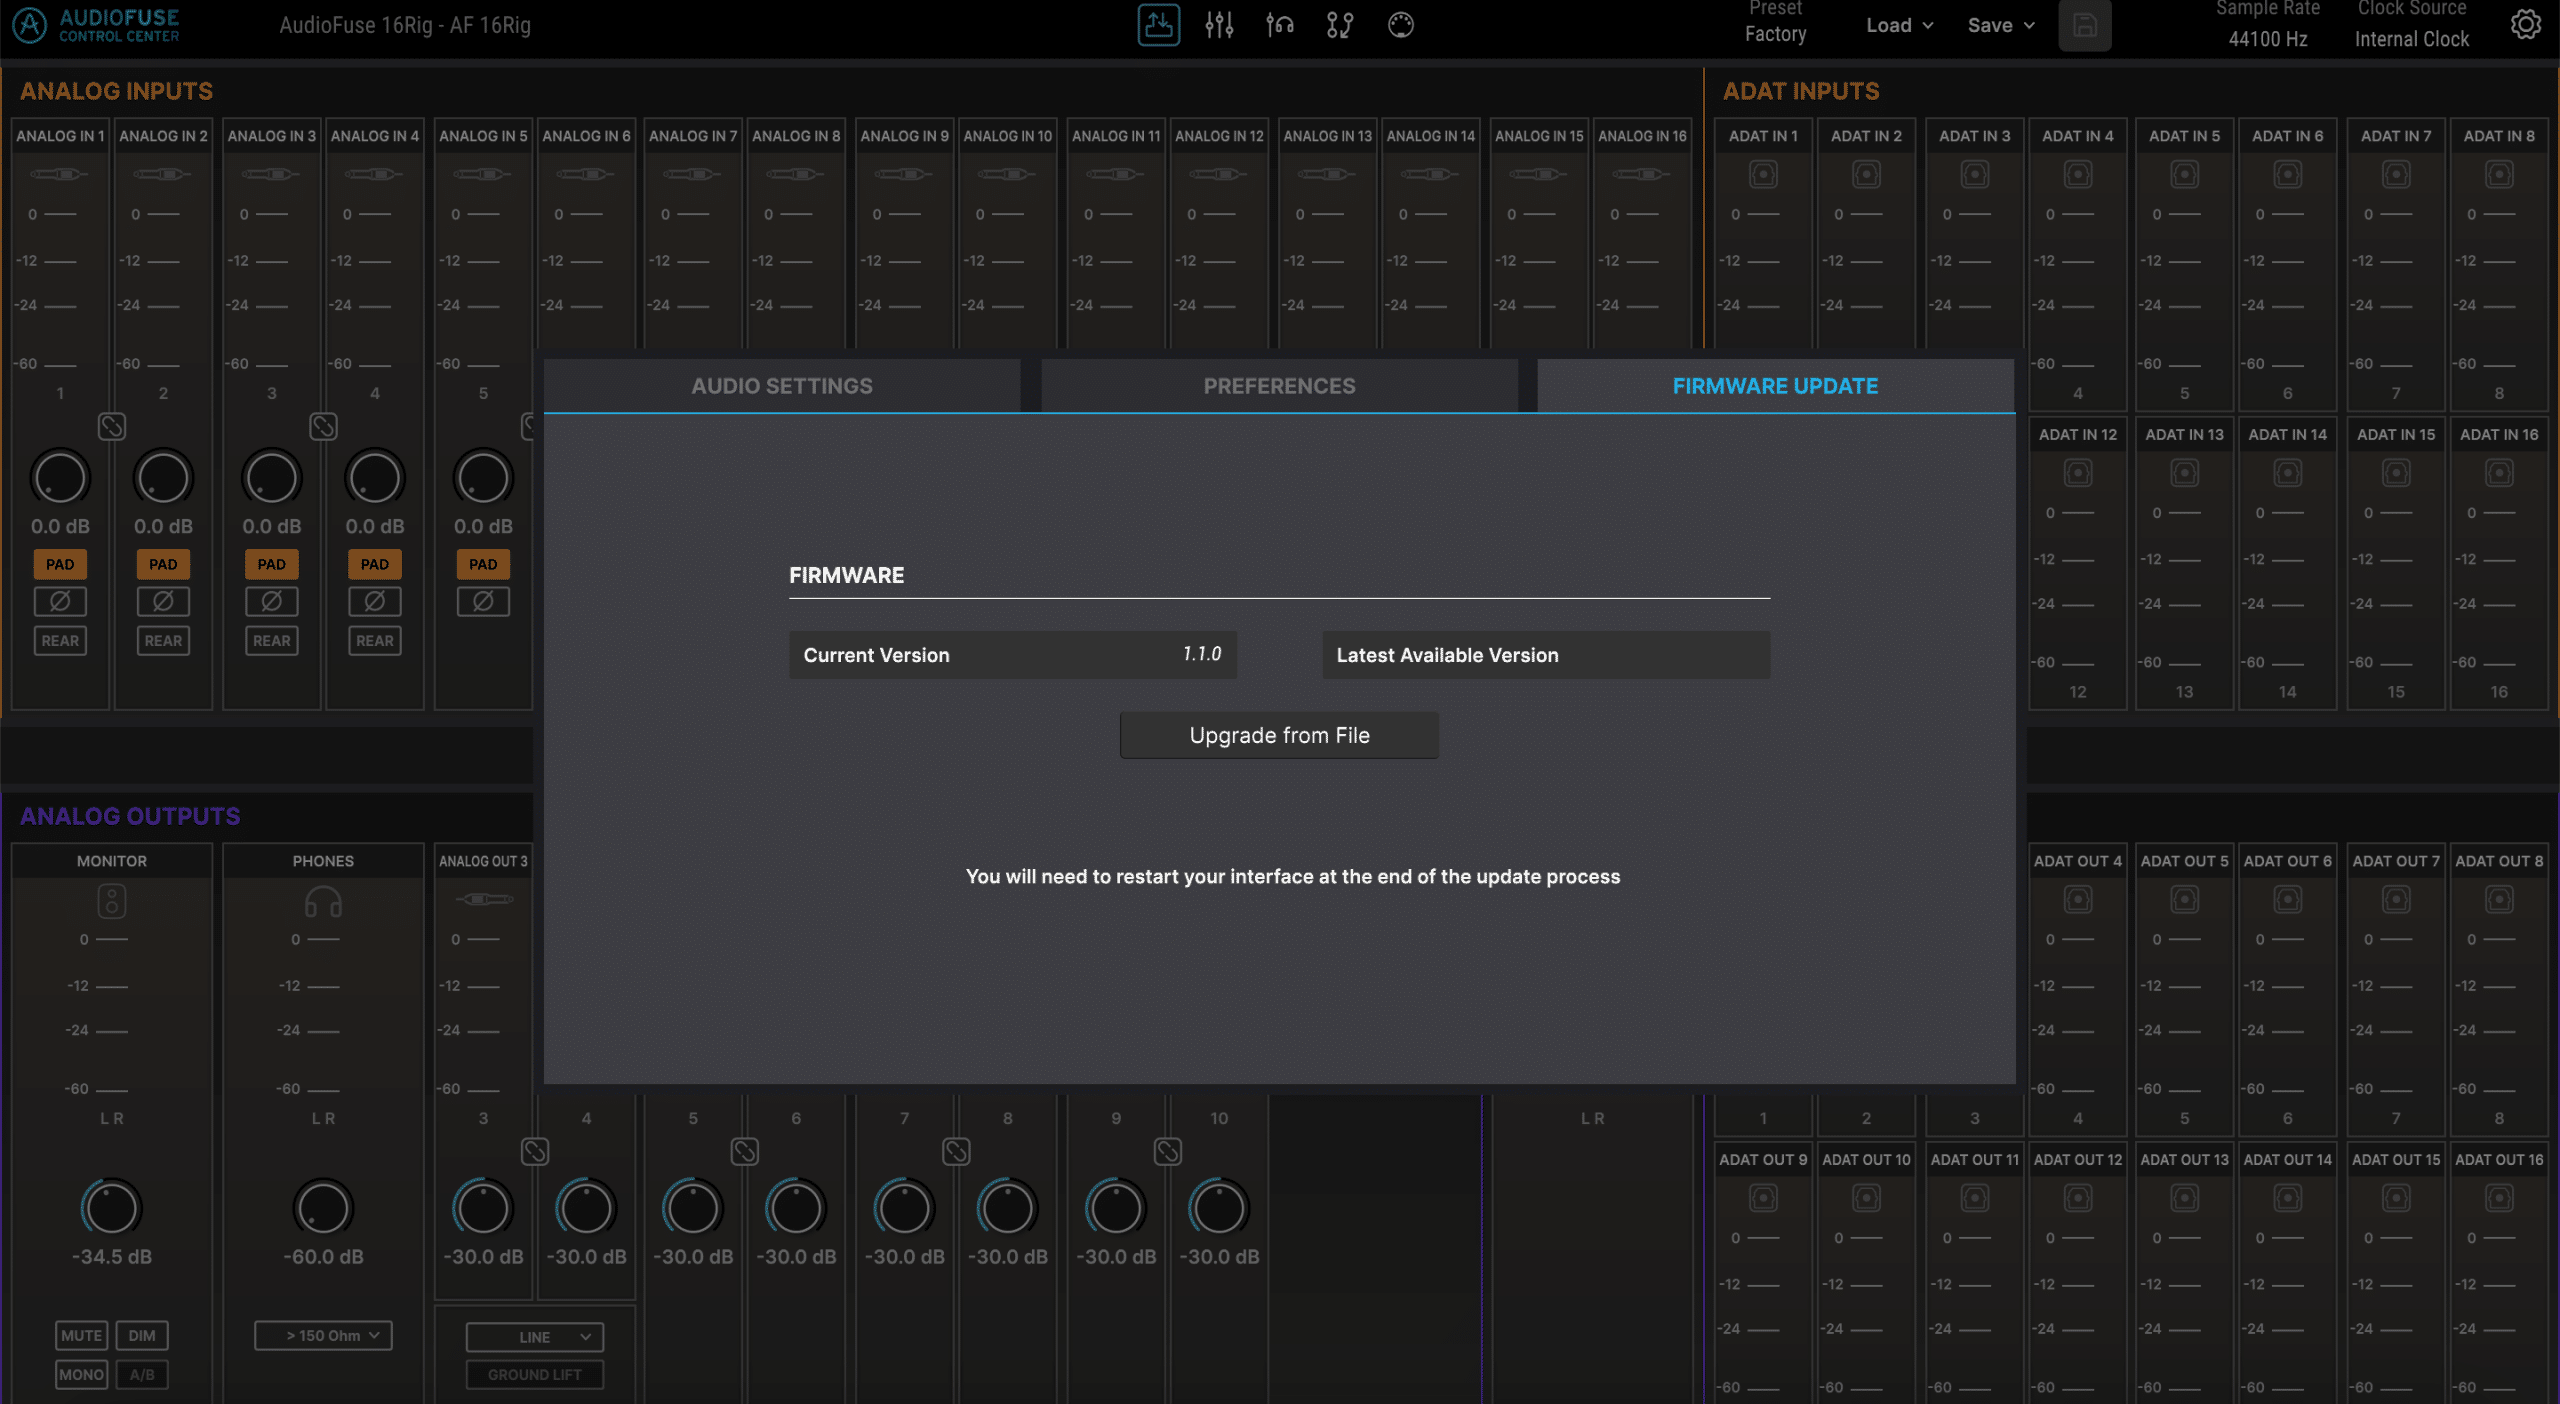Click the Phones headphone icon
Viewport: 2560px width, 1404px height.
tap(323, 902)
